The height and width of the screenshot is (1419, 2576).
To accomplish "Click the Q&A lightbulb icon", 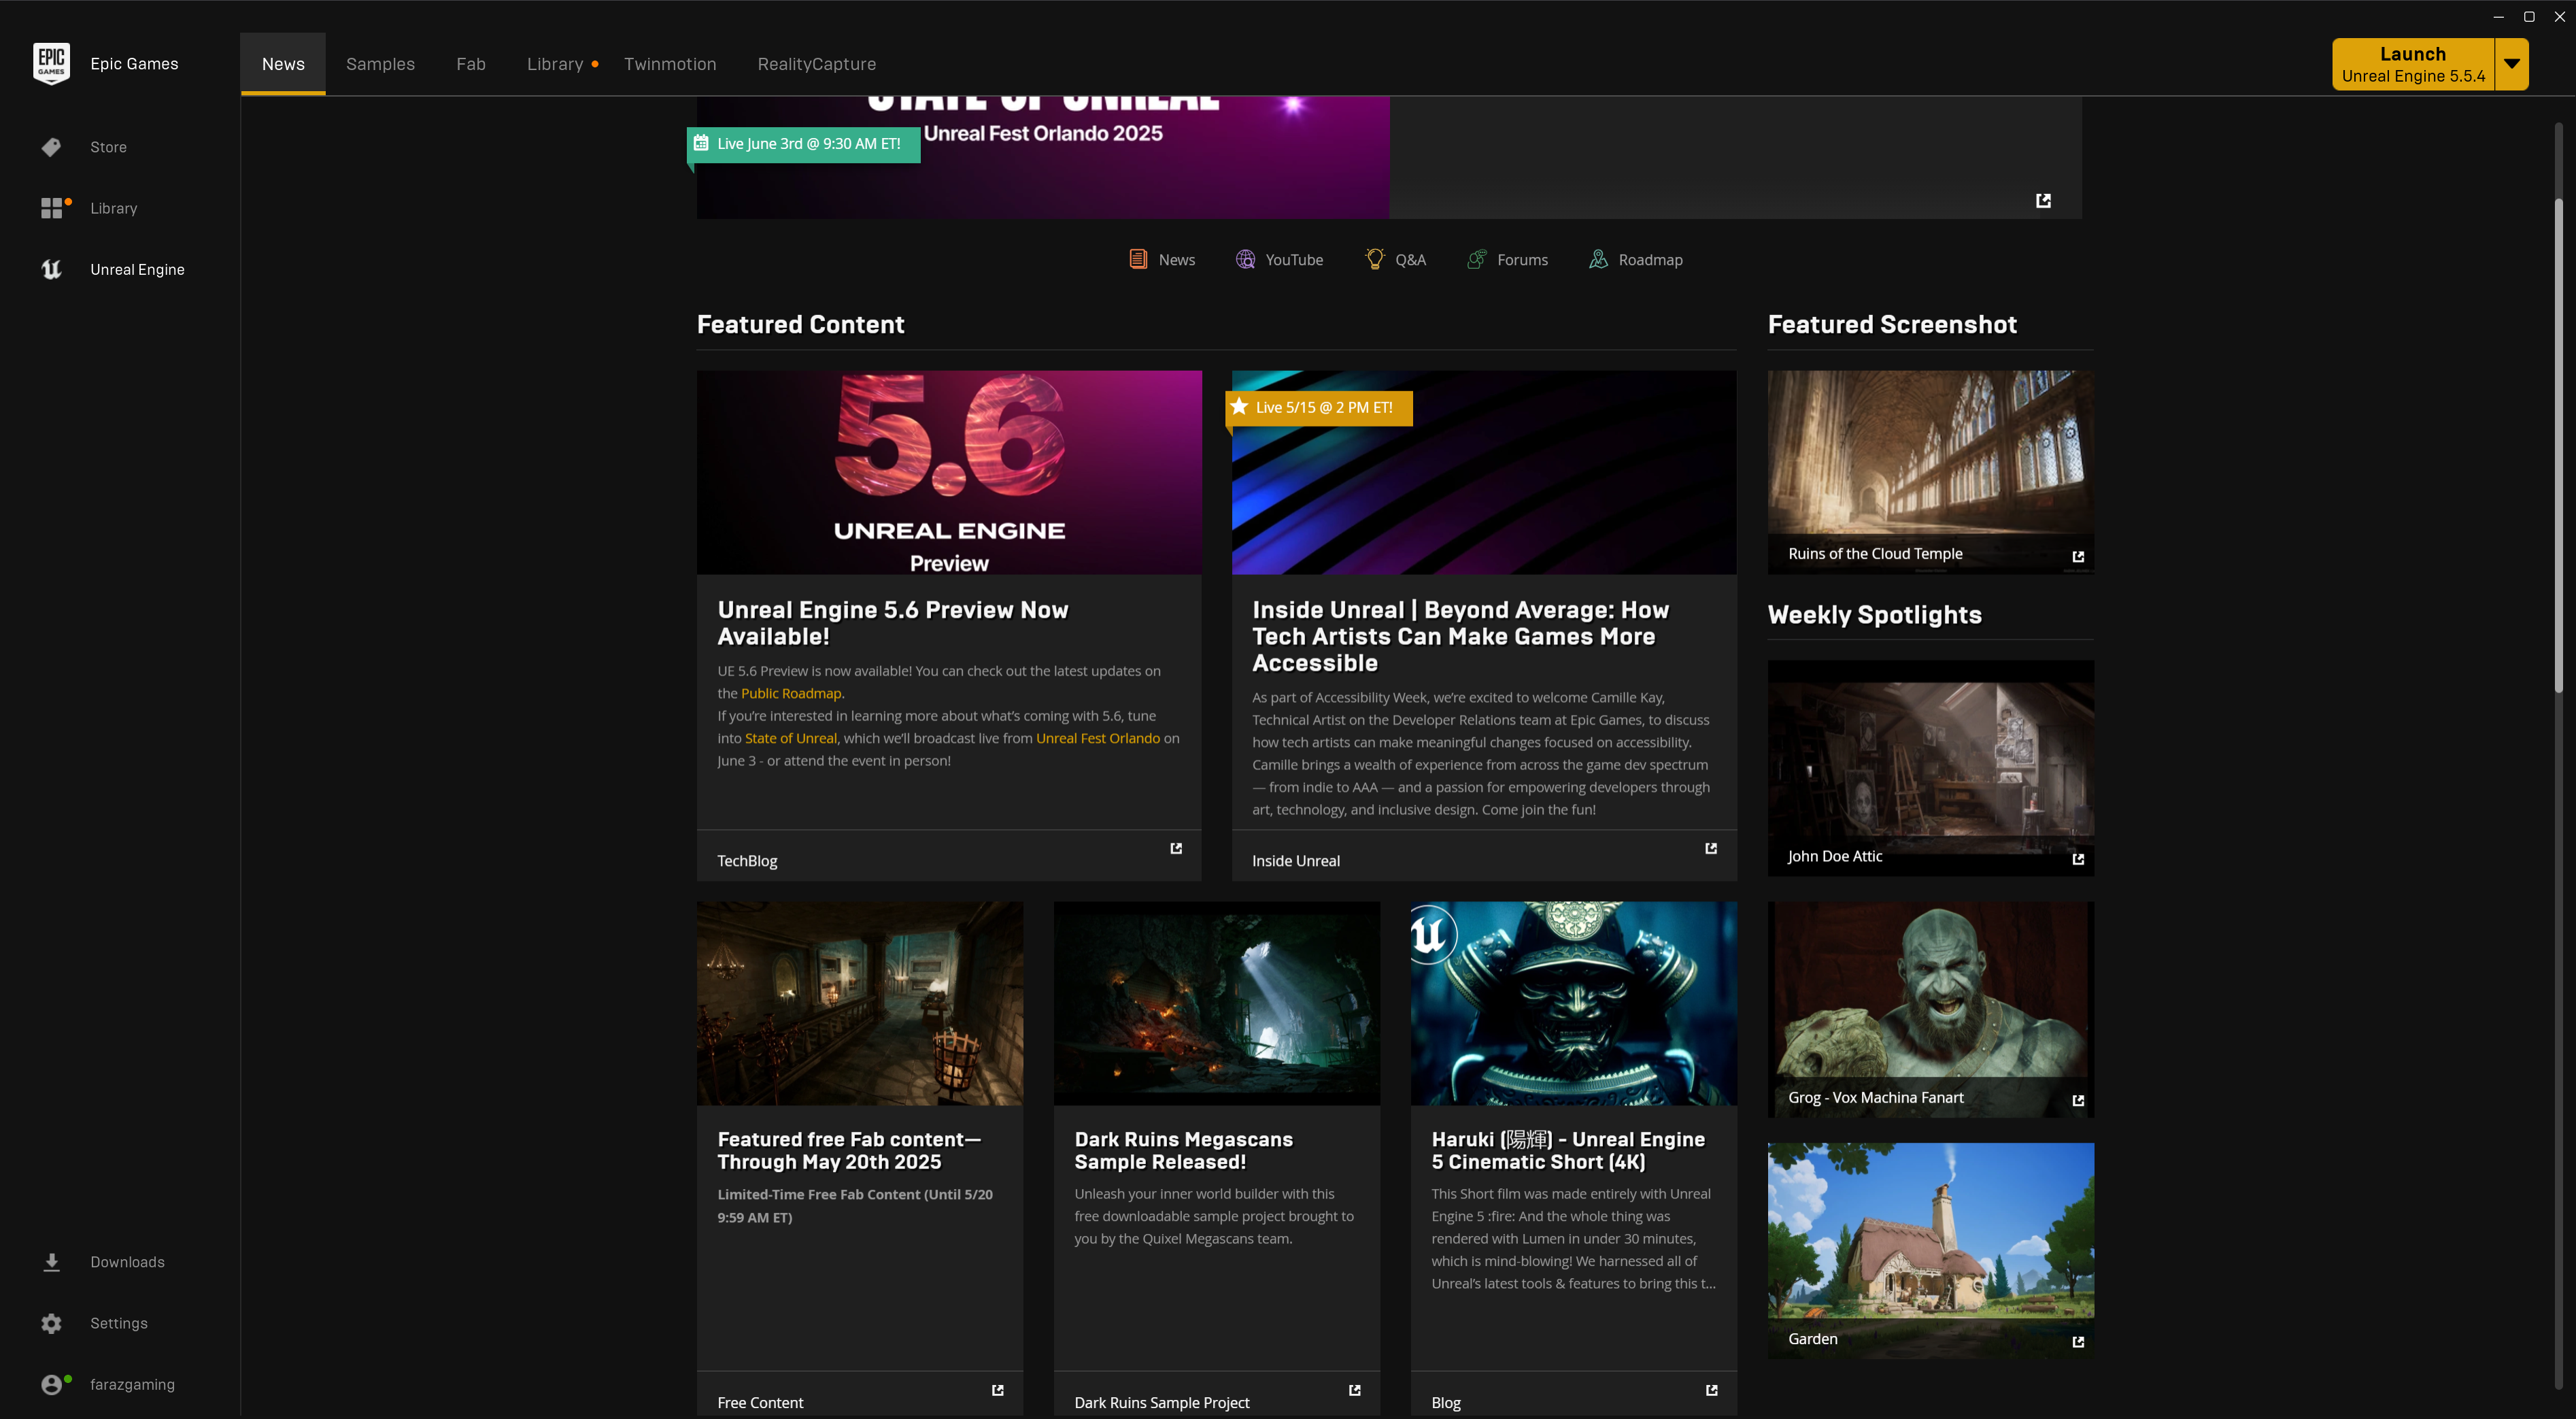I will click(x=1375, y=259).
